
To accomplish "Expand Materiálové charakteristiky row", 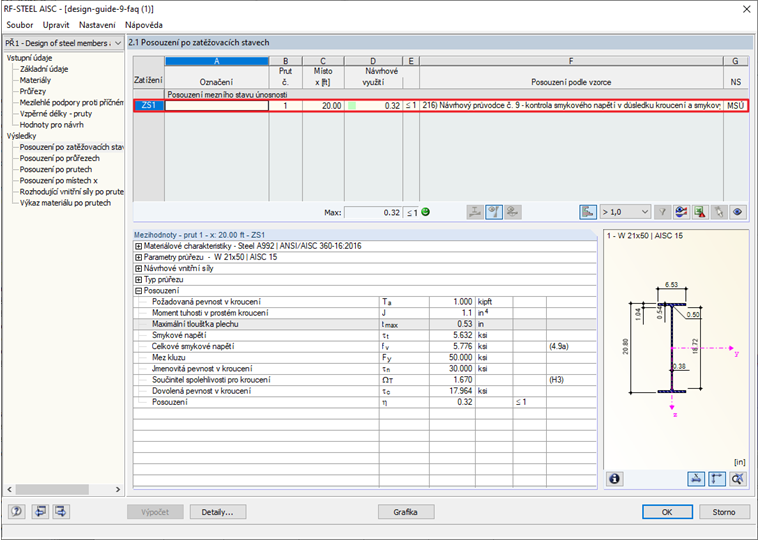I will click(139, 246).
